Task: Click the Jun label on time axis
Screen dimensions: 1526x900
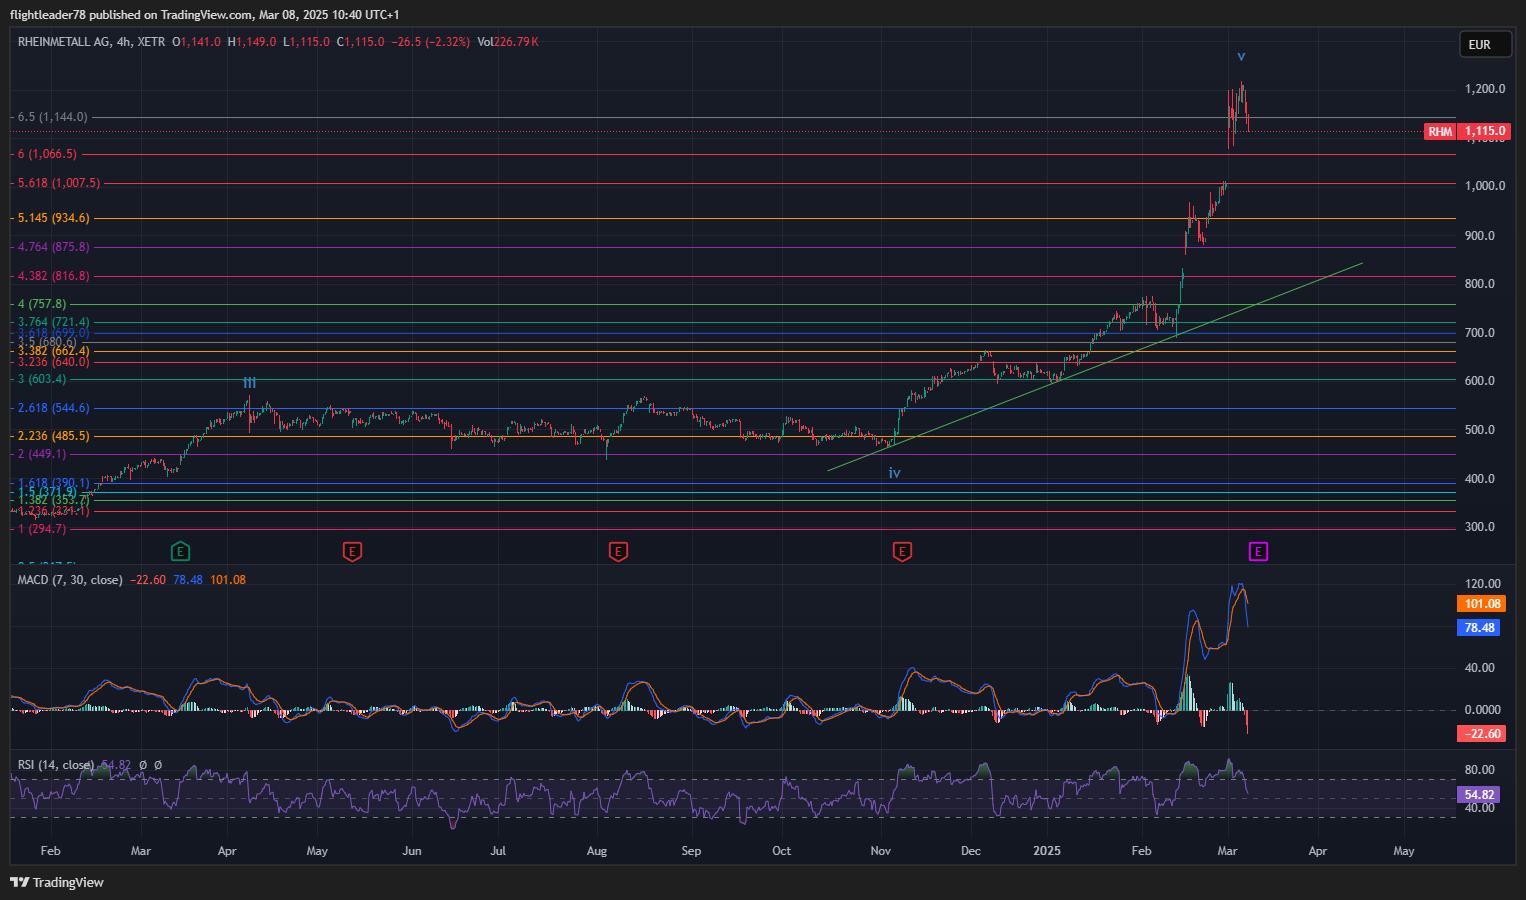Action: click(x=411, y=851)
